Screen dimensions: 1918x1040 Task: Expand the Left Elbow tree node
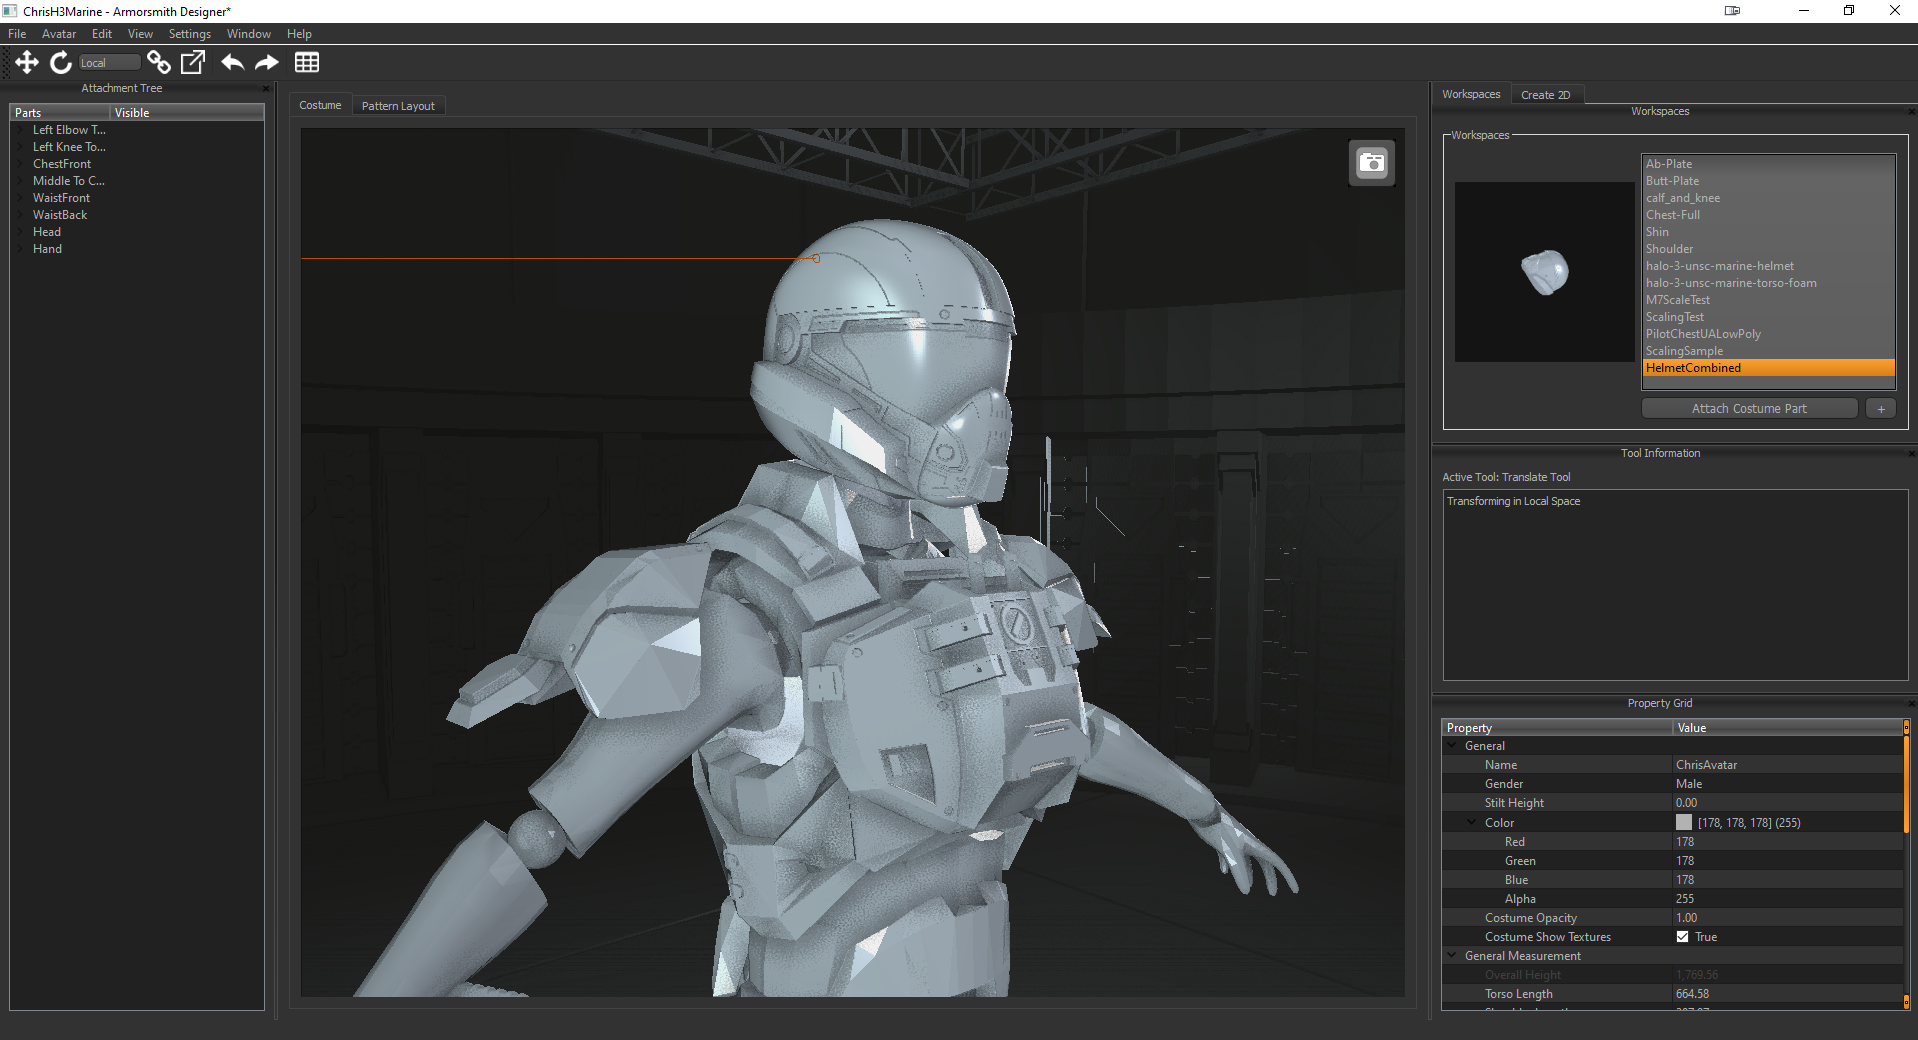tap(21, 130)
